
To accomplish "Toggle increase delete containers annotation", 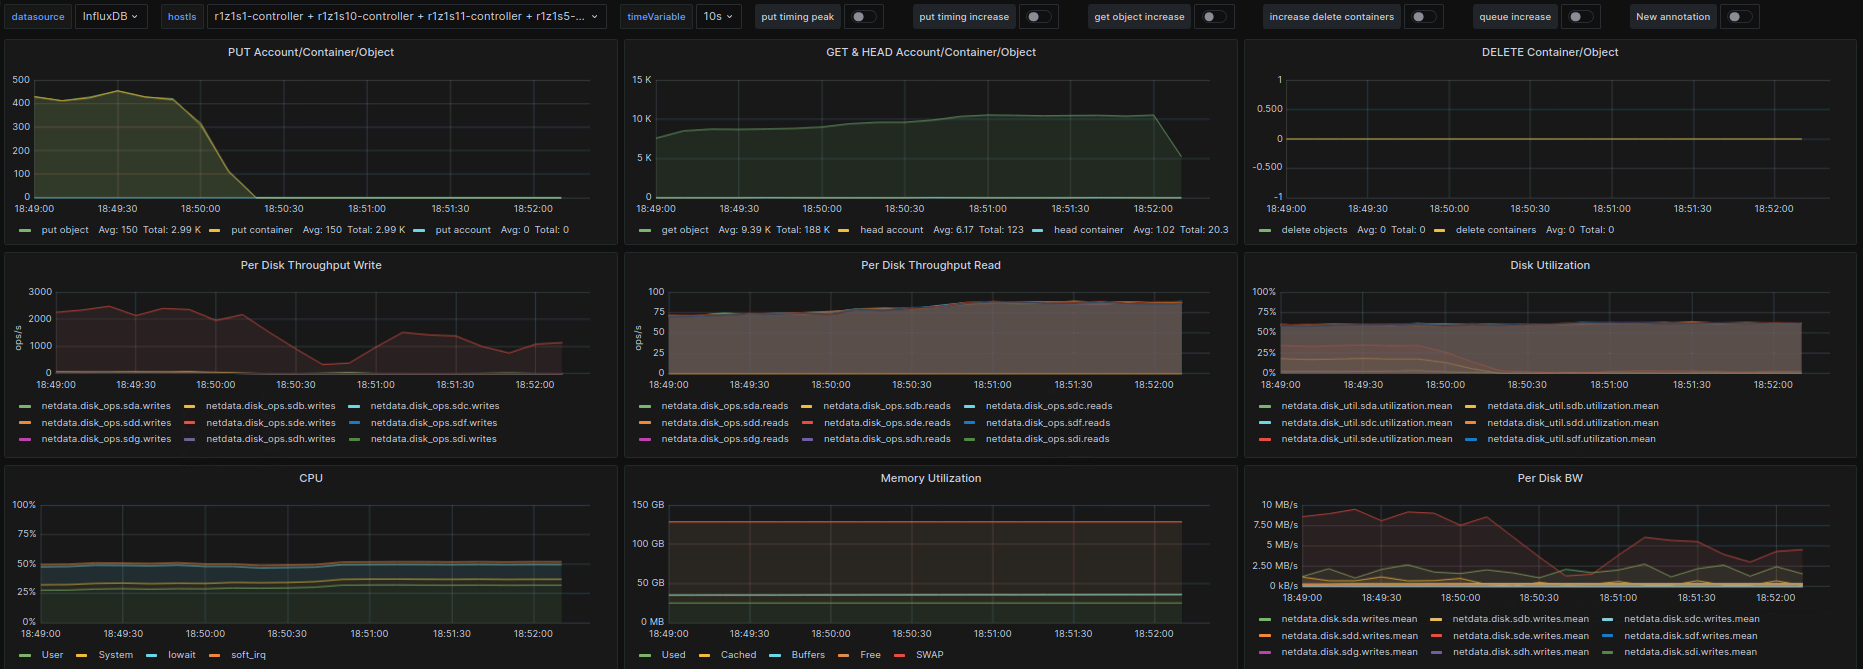I will pos(1422,17).
